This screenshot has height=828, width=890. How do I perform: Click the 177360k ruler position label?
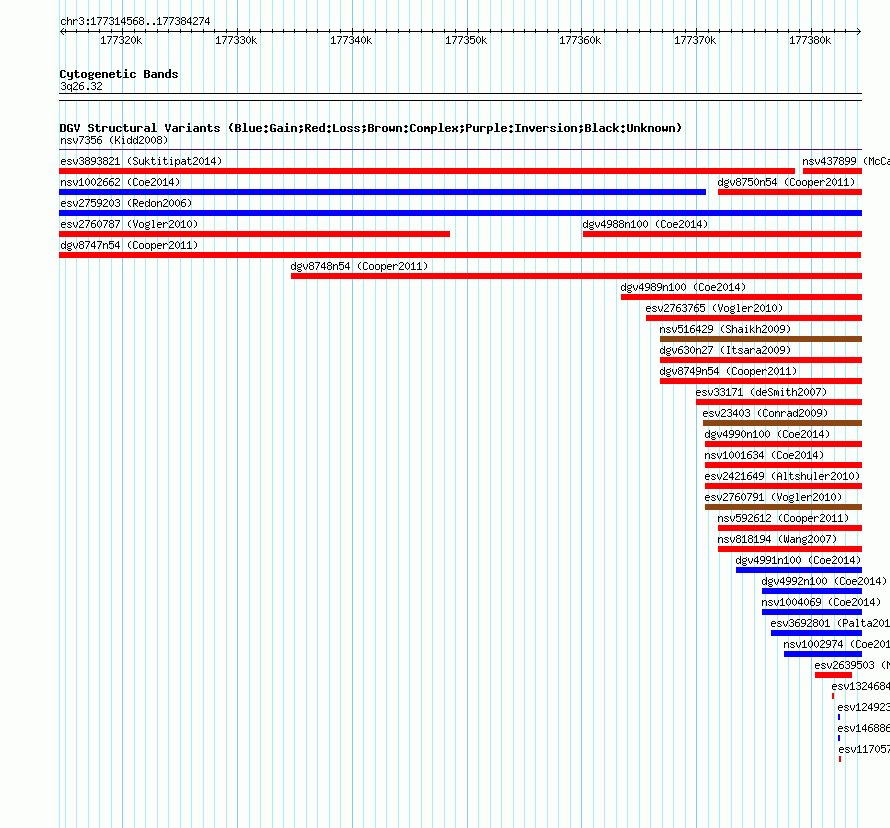pos(580,40)
